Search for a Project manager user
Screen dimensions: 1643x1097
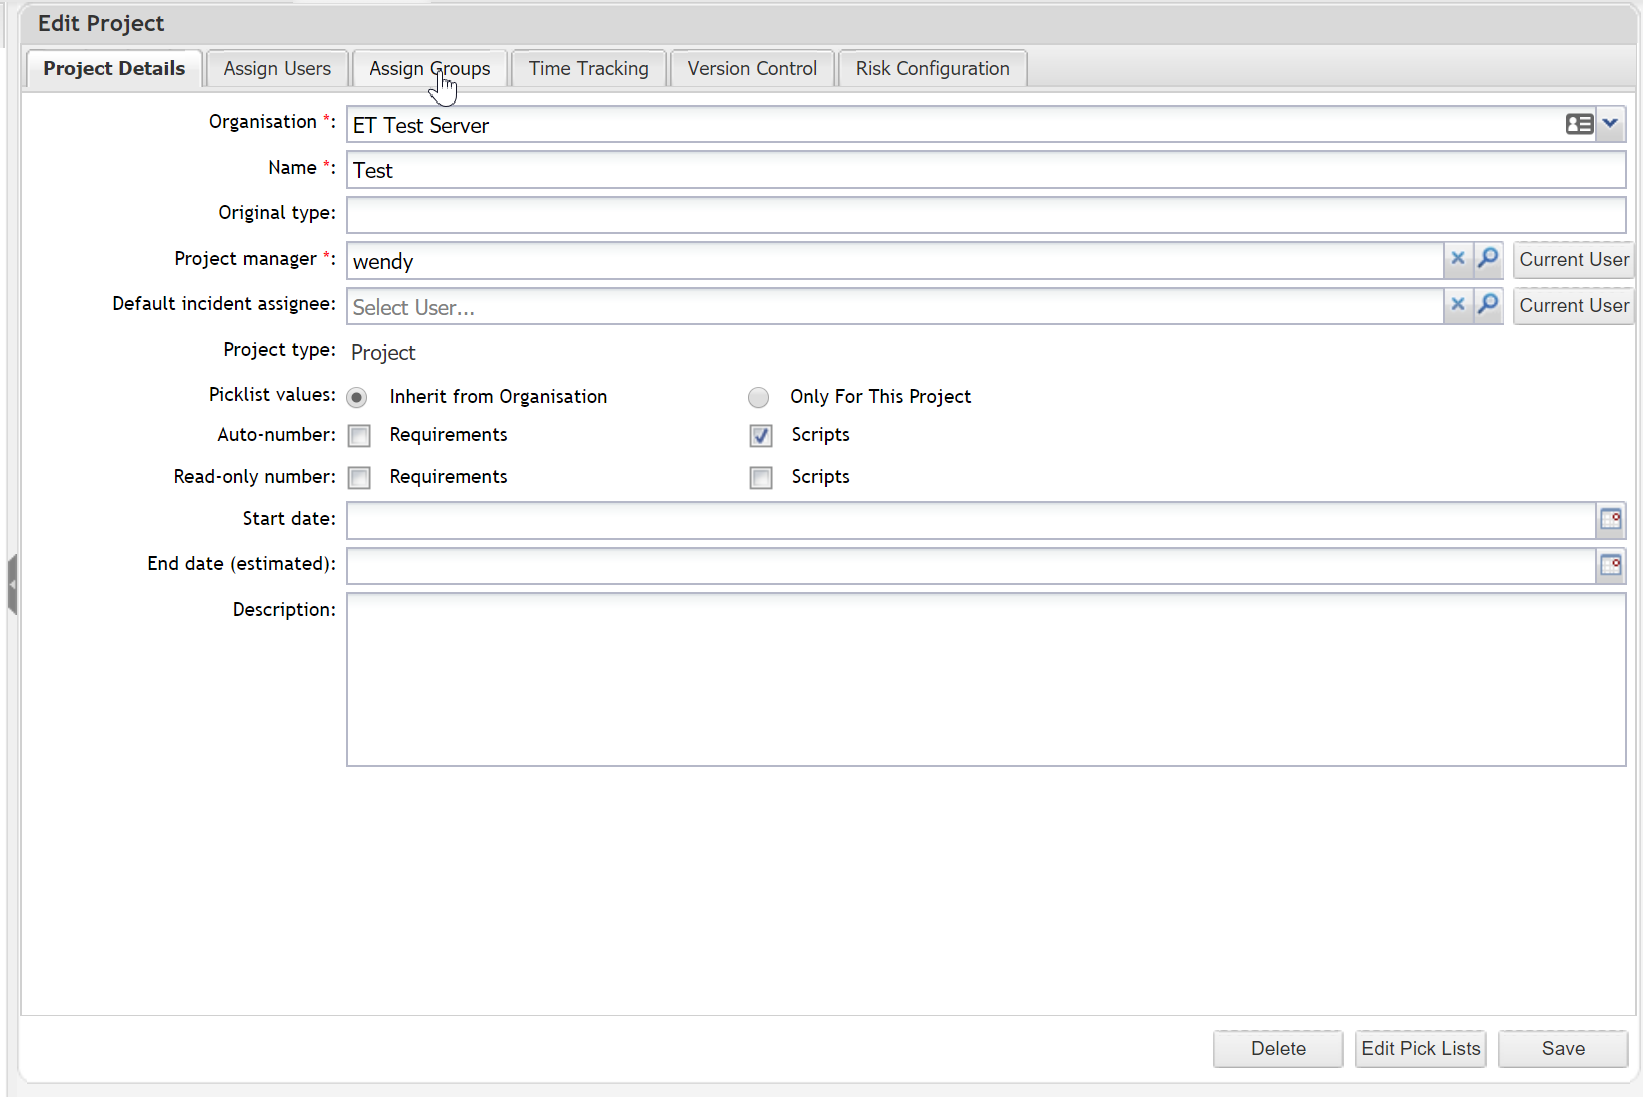(1488, 259)
